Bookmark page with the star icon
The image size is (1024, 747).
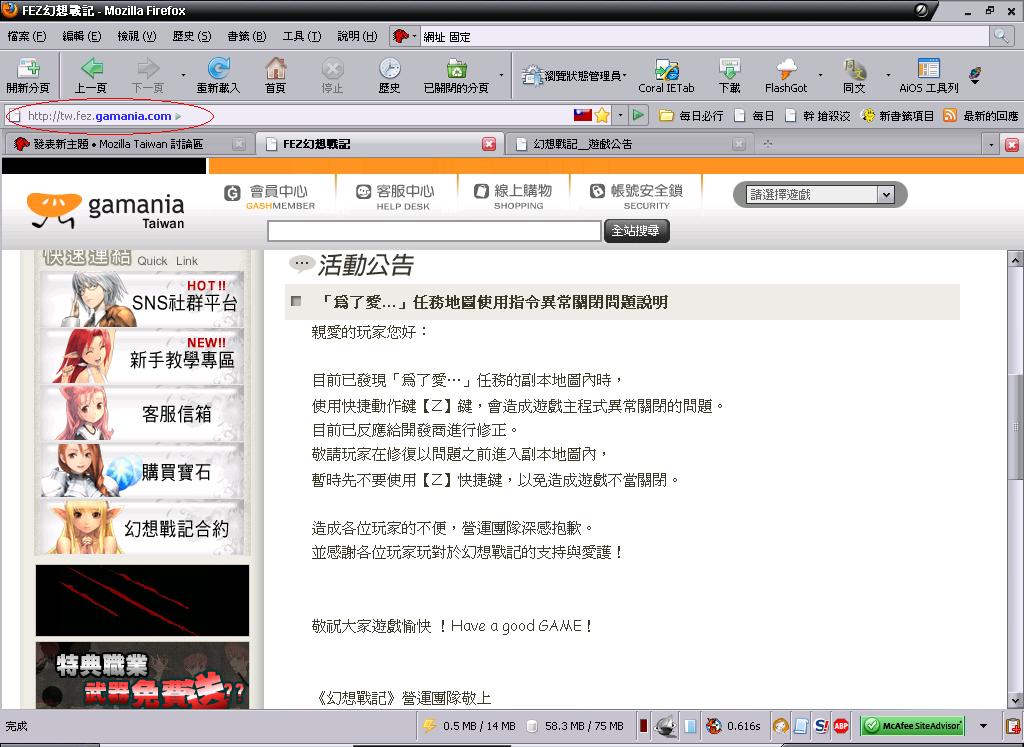click(x=602, y=115)
